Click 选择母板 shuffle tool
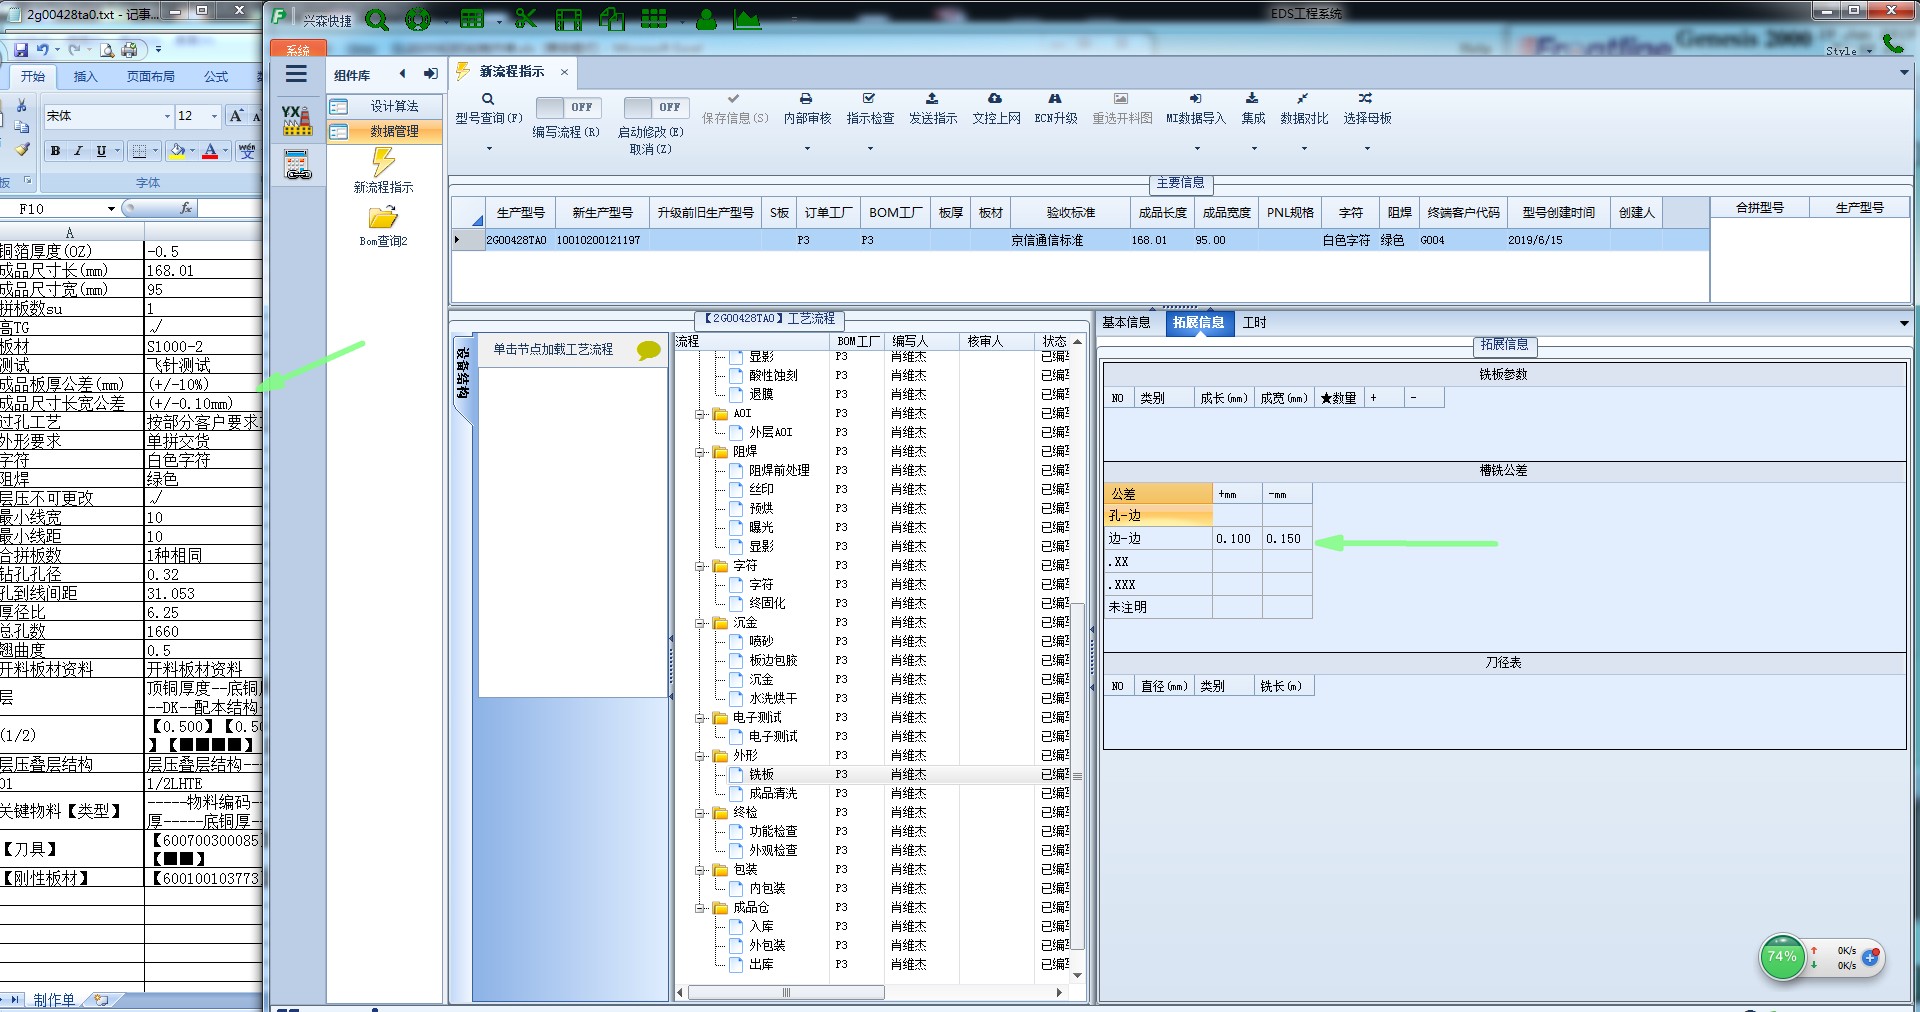This screenshot has height=1012, width=1920. click(x=1367, y=109)
